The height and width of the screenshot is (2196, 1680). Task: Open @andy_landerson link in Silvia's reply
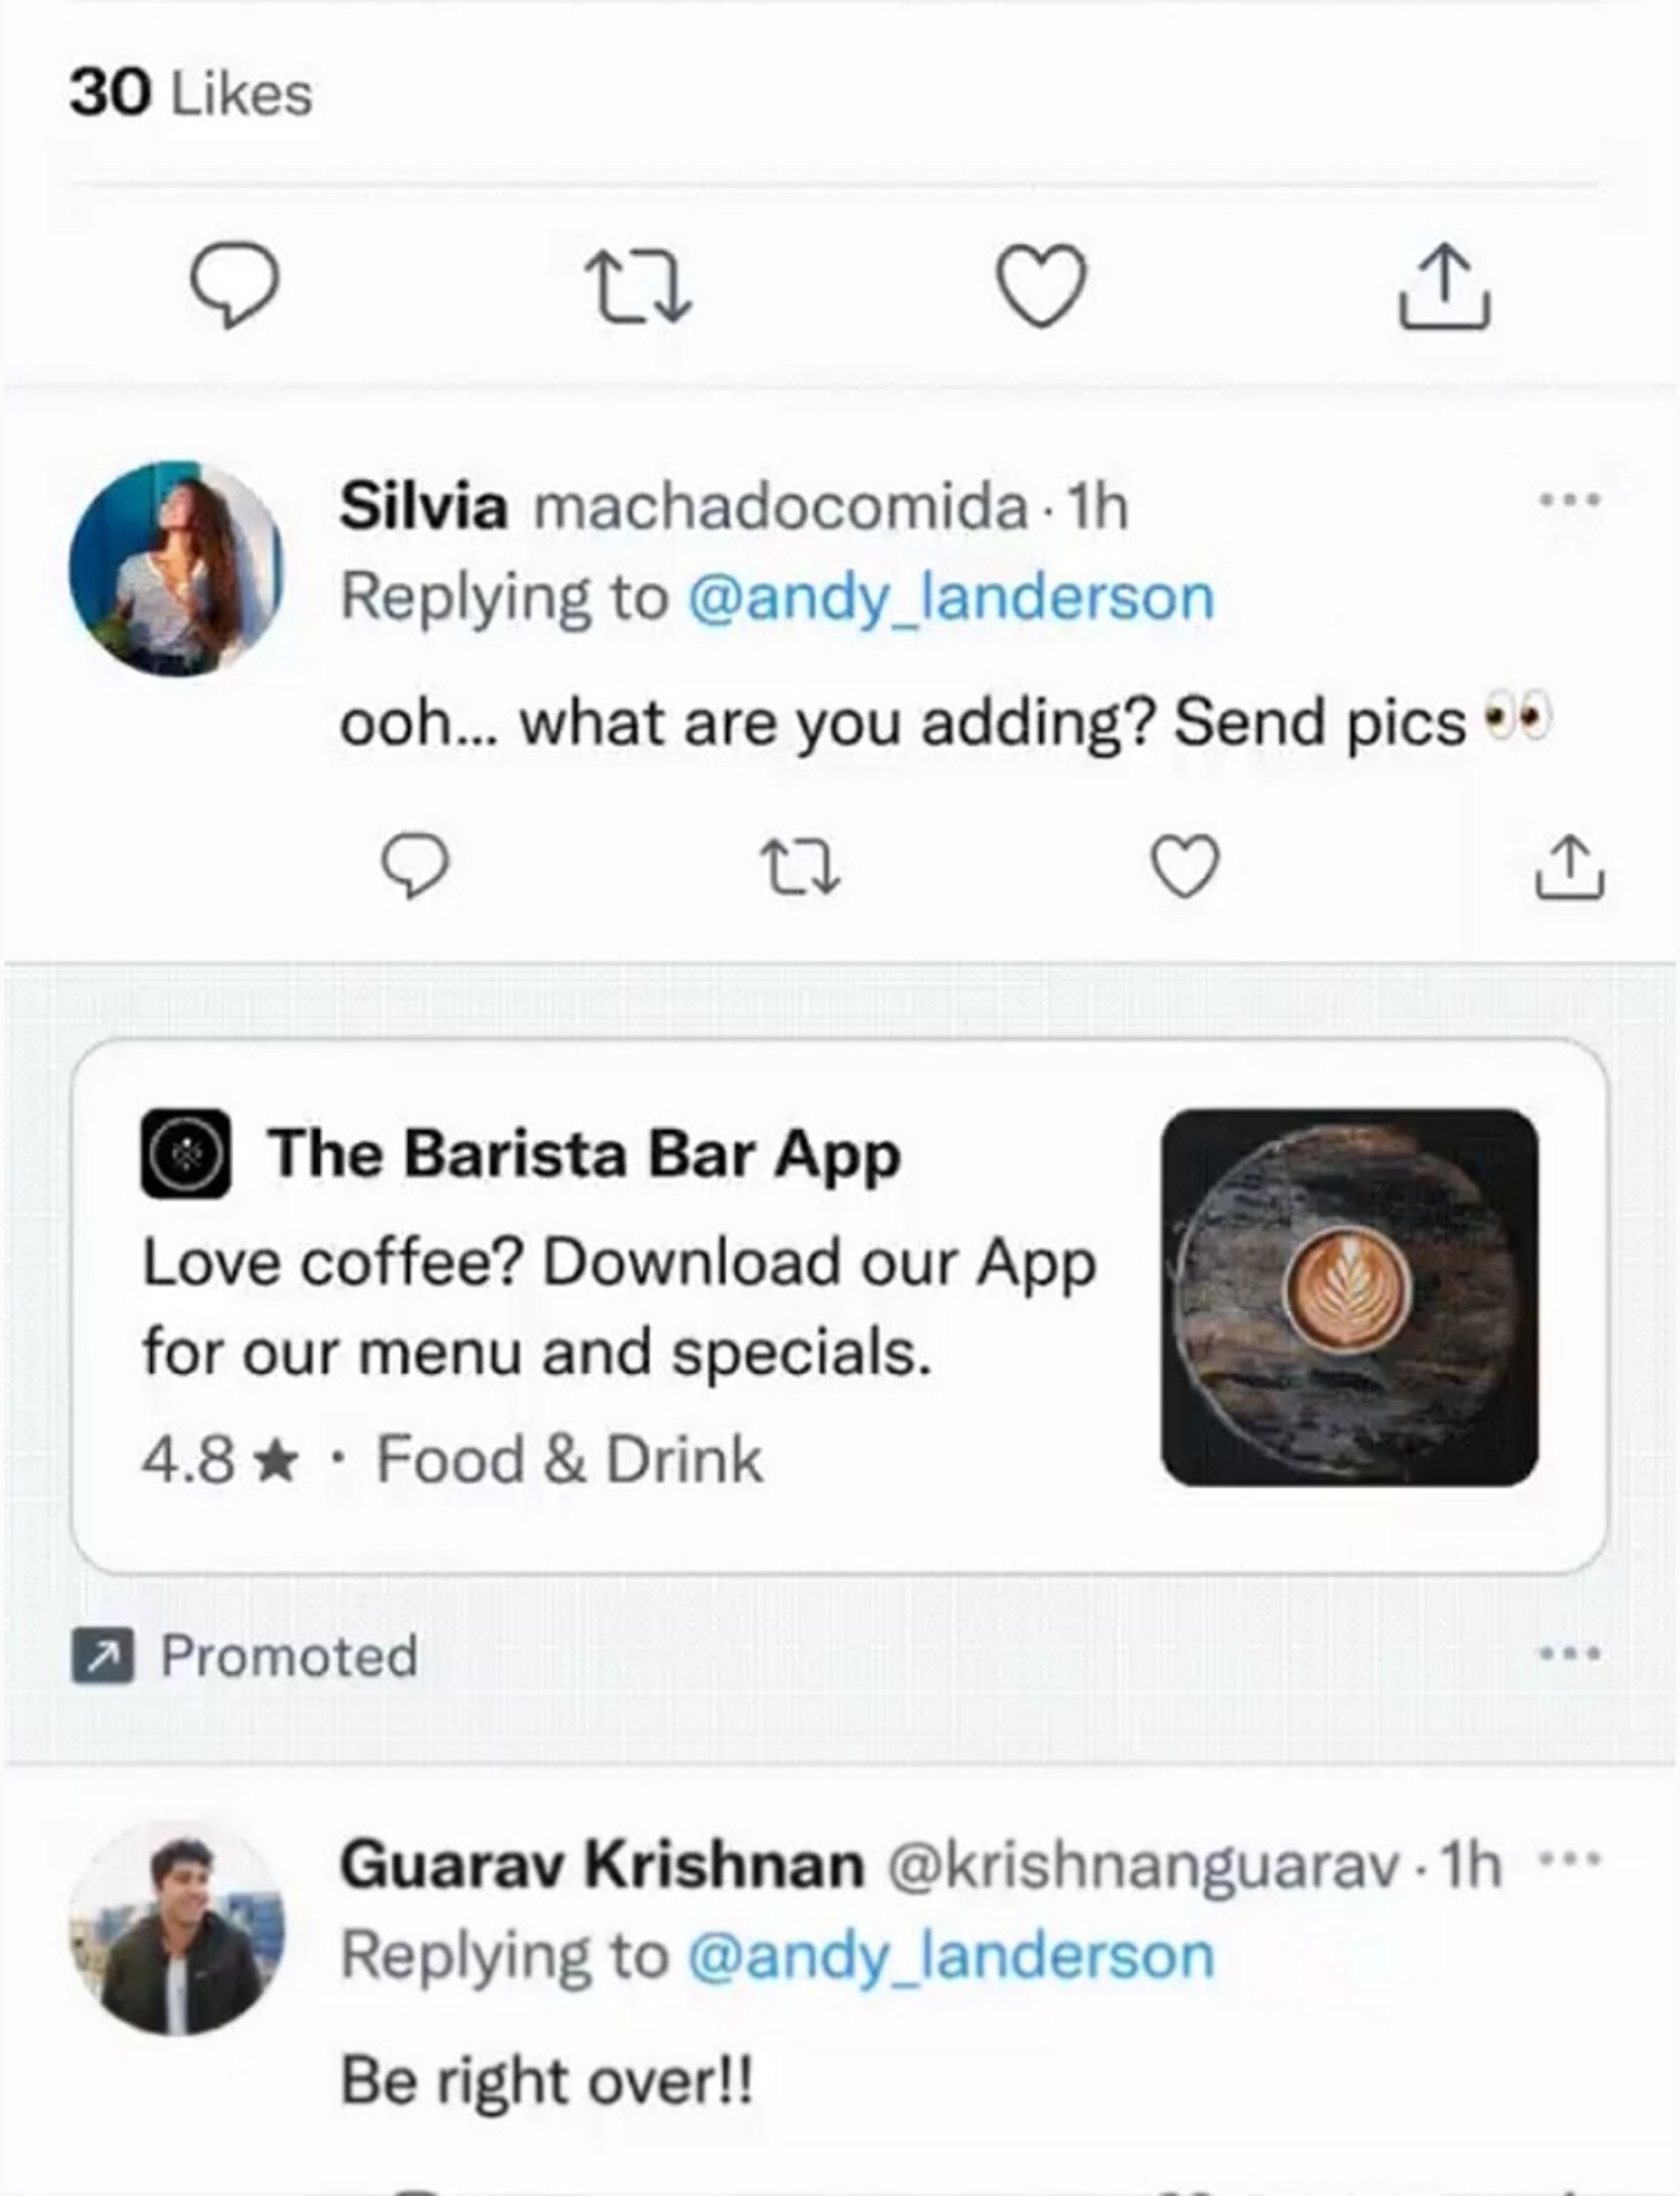[x=950, y=597]
